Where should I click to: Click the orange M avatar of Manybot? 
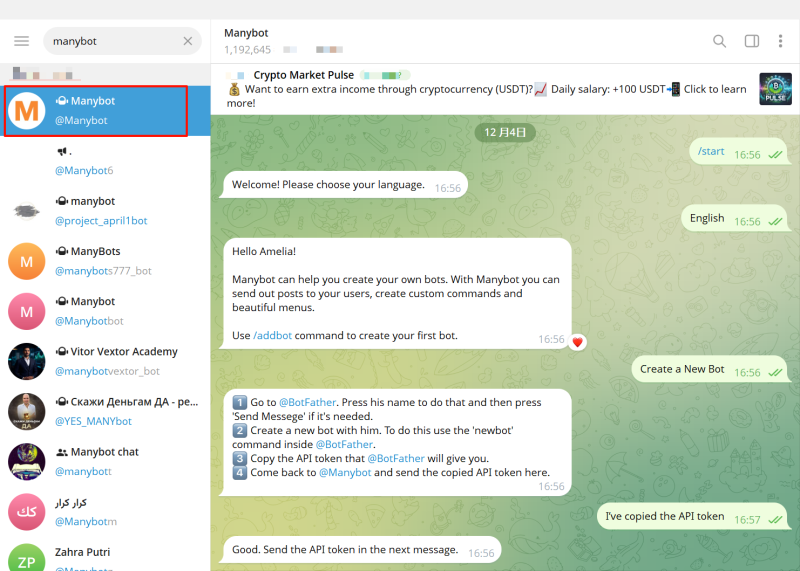click(x=27, y=111)
